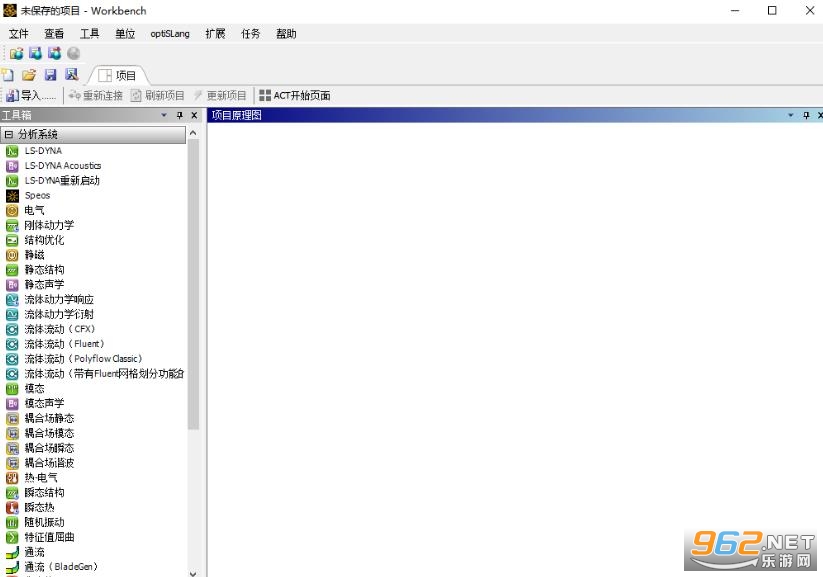Open the ACT开始页面 button
Screen dimensions: 823x577
(295, 96)
